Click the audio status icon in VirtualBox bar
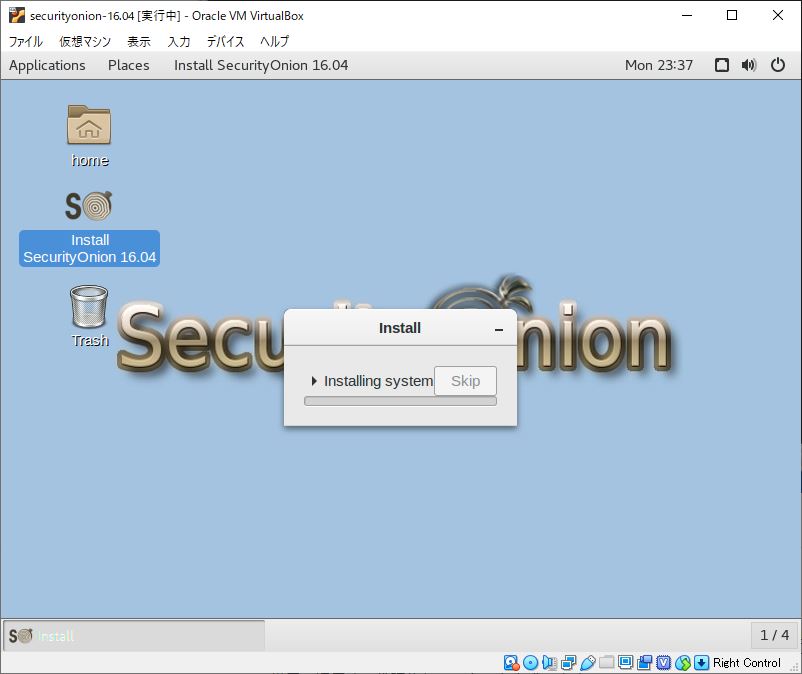This screenshot has height=674, width=802. 549,663
